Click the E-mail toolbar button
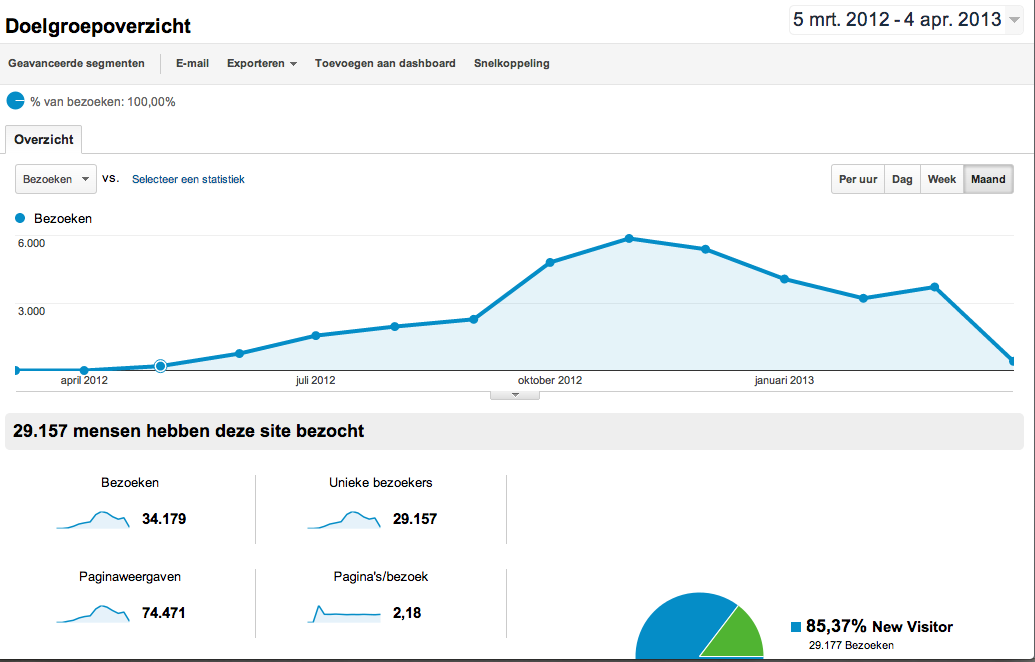 tap(192, 63)
